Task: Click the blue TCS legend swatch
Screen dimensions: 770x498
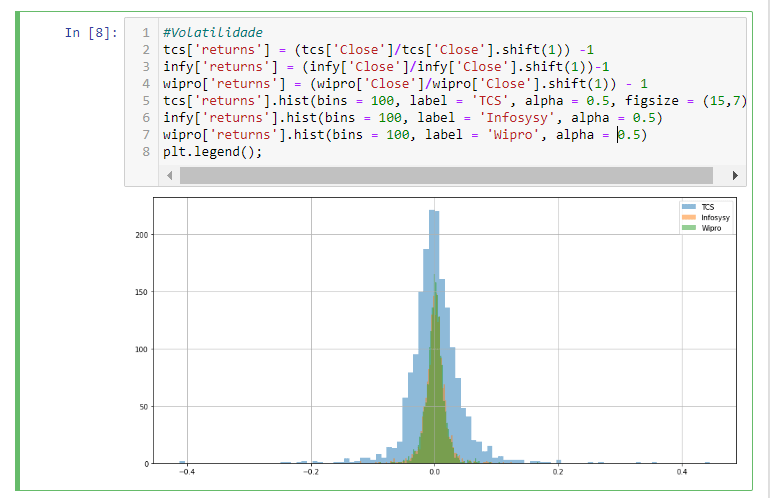Action: coord(688,207)
